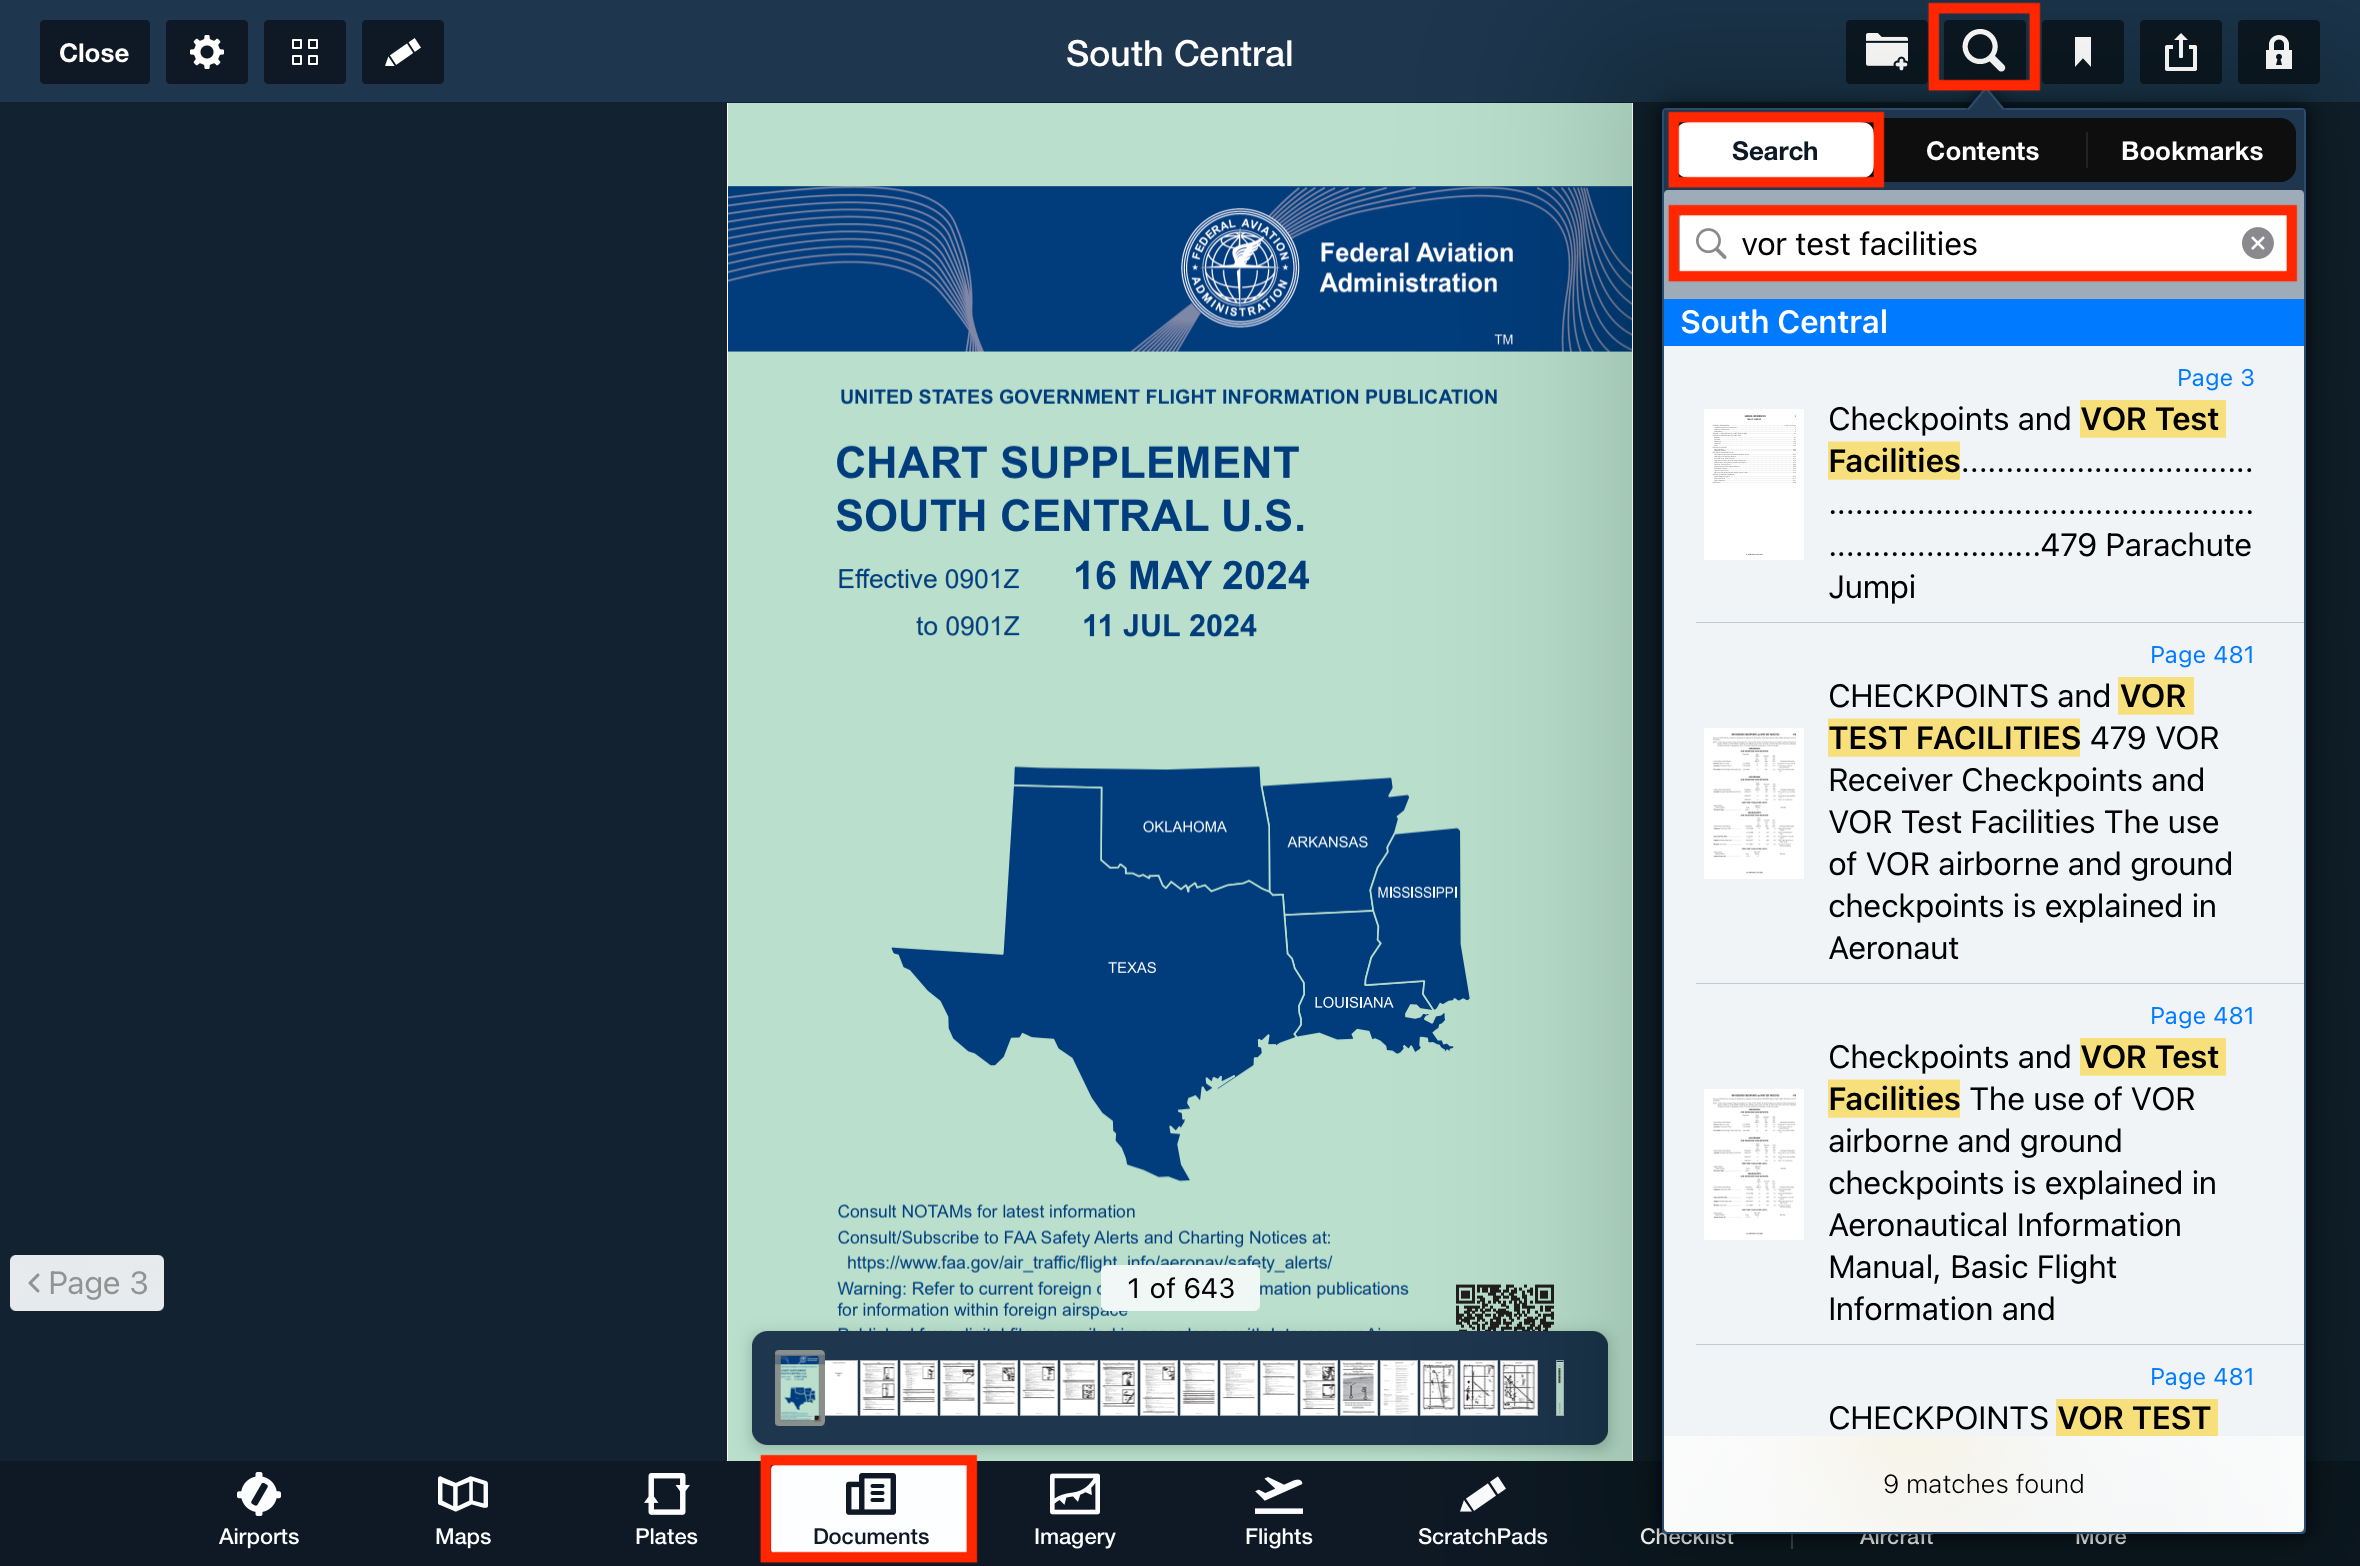Toggle the lock icon in toolbar

click(2278, 52)
